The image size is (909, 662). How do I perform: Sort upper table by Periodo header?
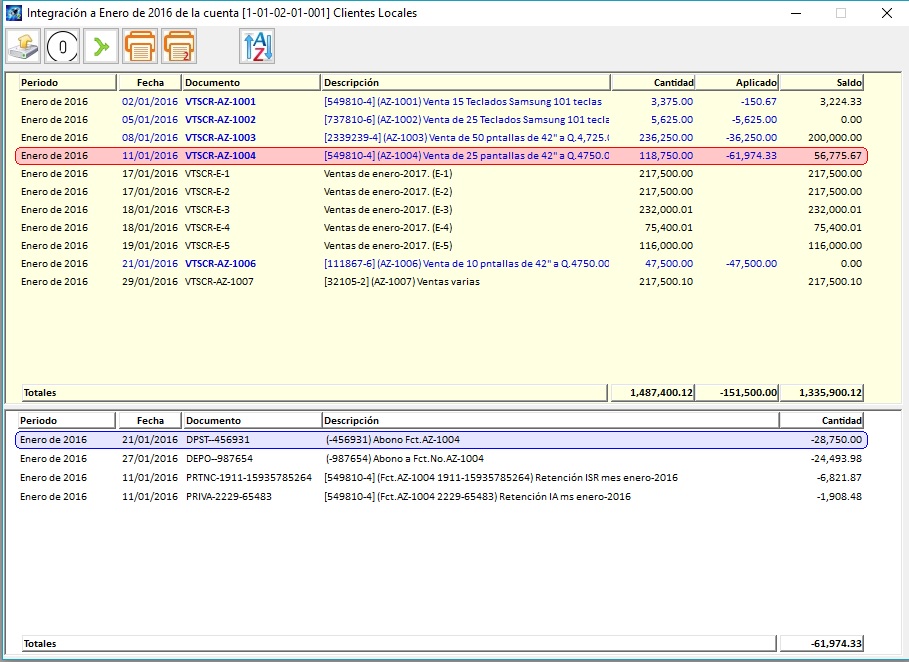(68, 83)
